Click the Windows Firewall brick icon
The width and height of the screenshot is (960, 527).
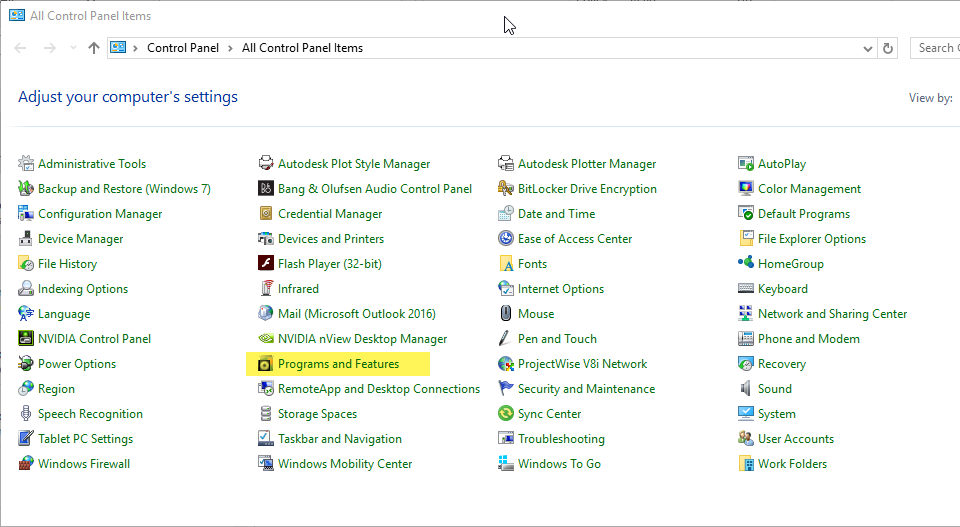pyautogui.click(x=26, y=463)
